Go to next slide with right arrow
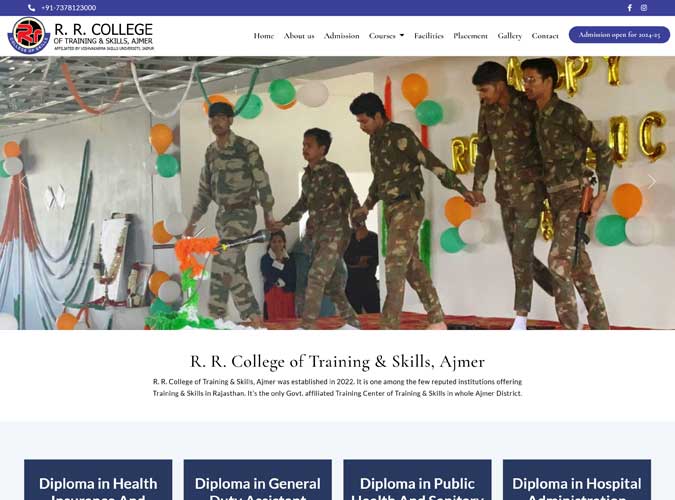The height and width of the screenshot is (500, 675). (652, 182)
